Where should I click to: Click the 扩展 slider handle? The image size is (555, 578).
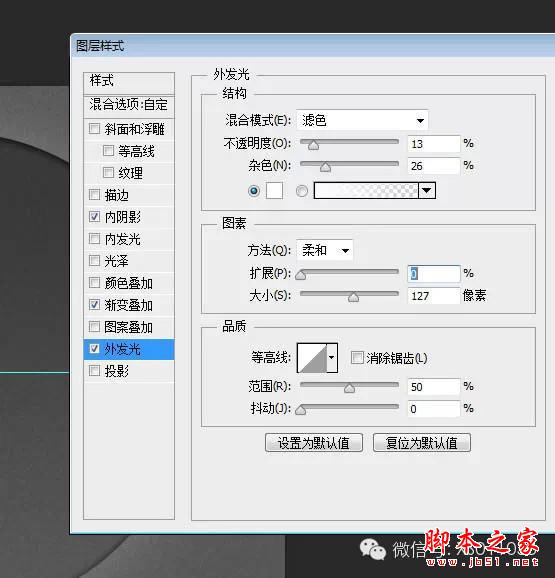tap(301, 275)
